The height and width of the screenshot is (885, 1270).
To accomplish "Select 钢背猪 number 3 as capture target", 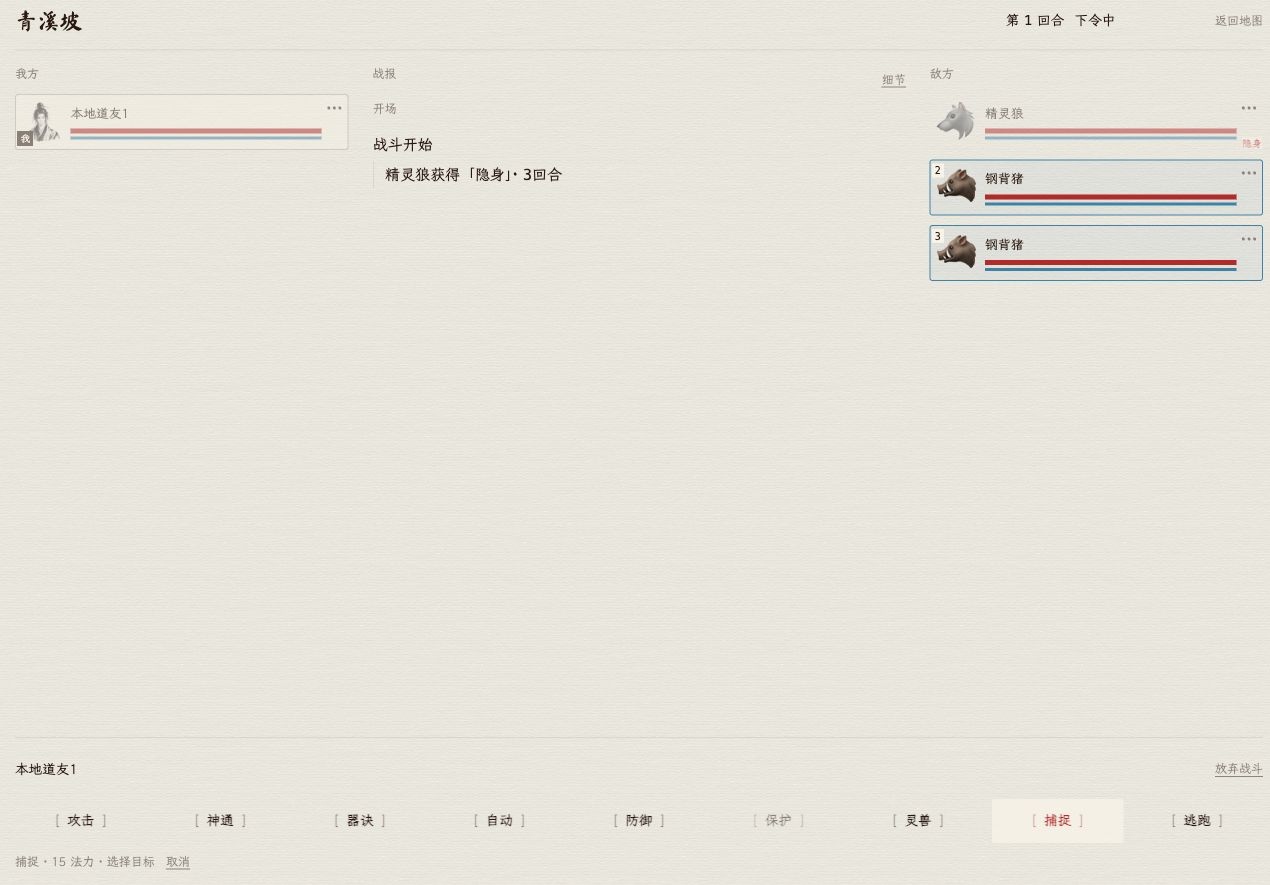I will (x=1096, y=253).
